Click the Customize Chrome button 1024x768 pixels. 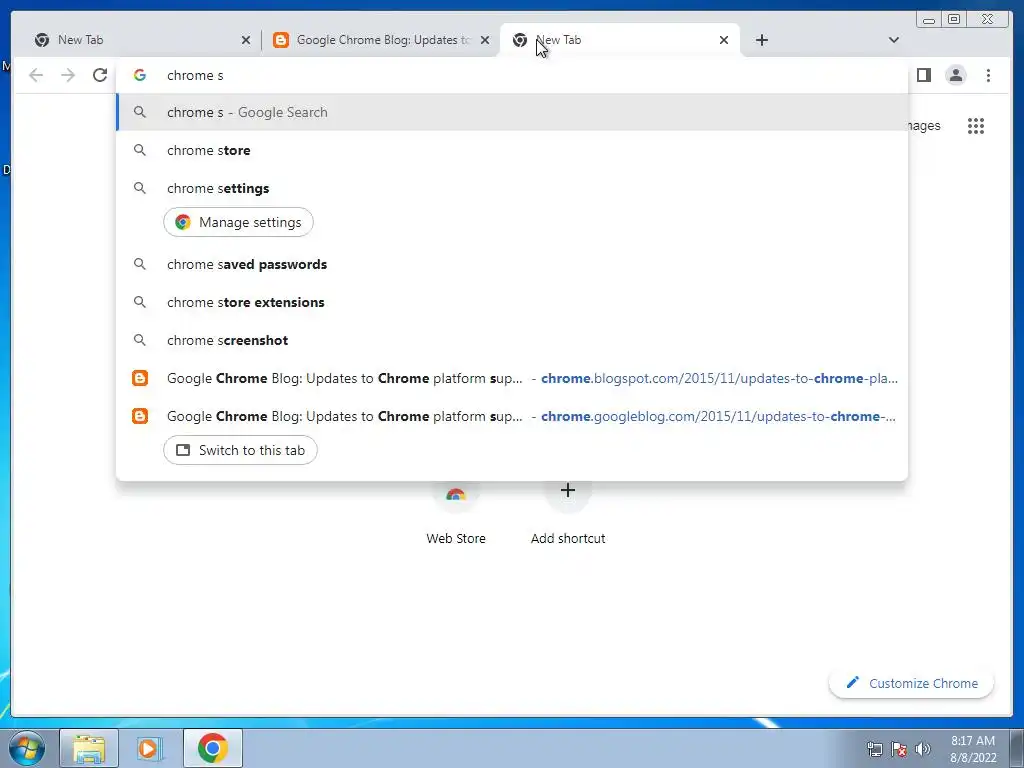912,683
